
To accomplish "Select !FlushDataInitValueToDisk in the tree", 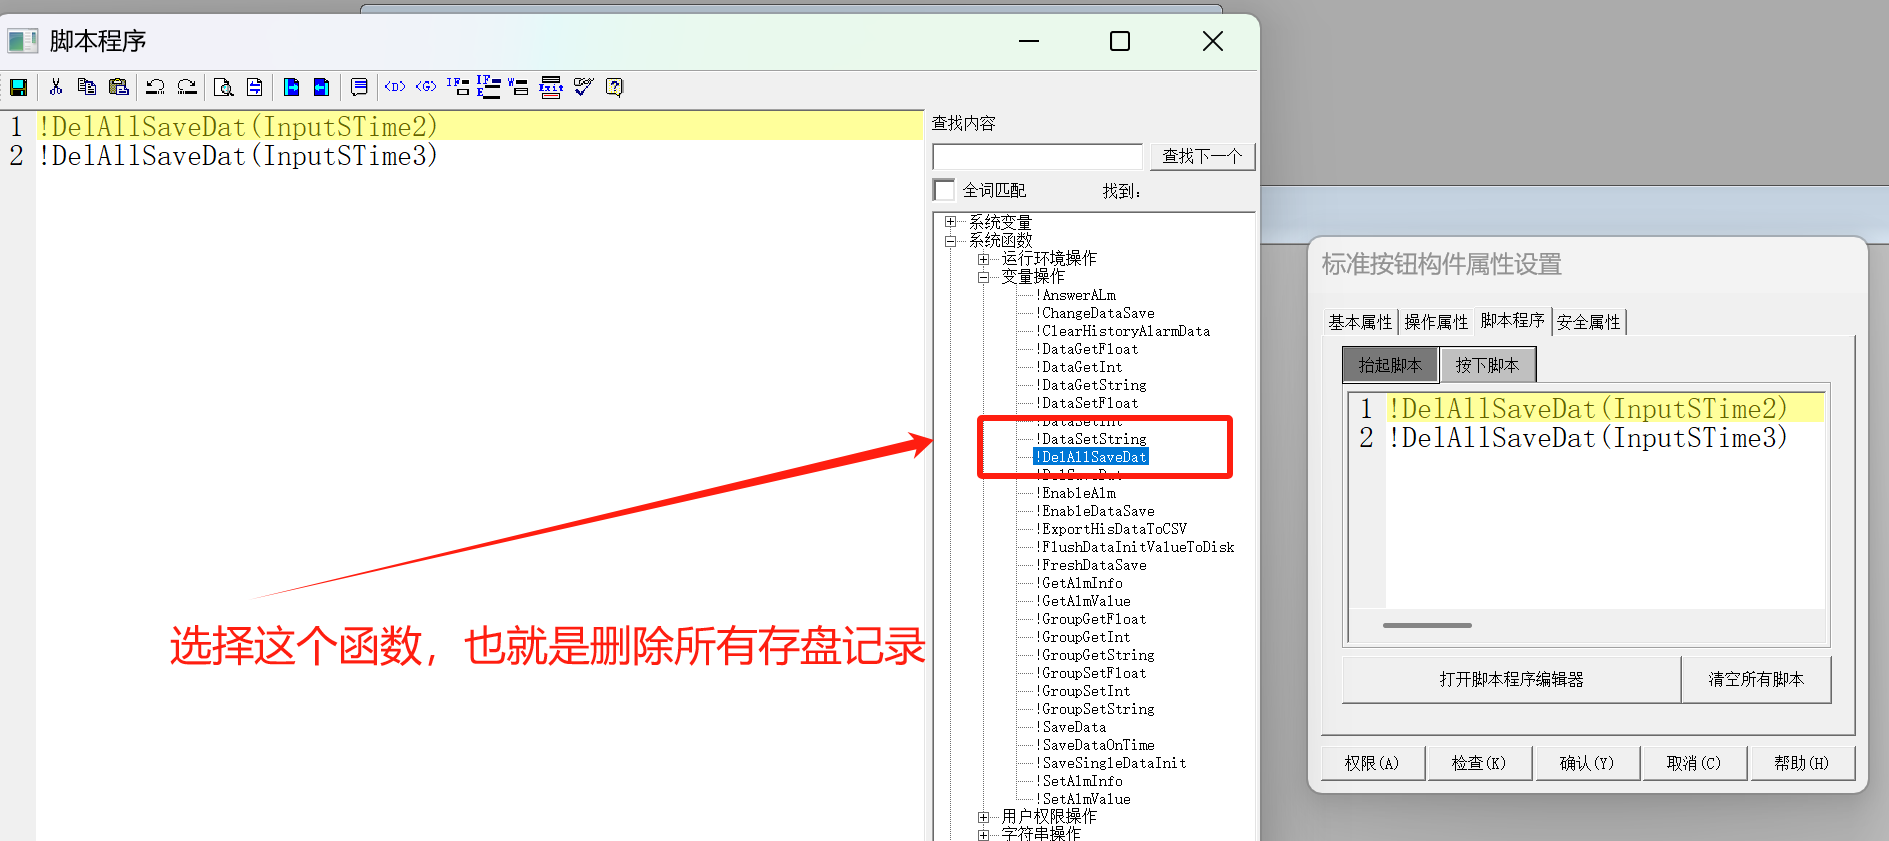I will [1135, 547].
